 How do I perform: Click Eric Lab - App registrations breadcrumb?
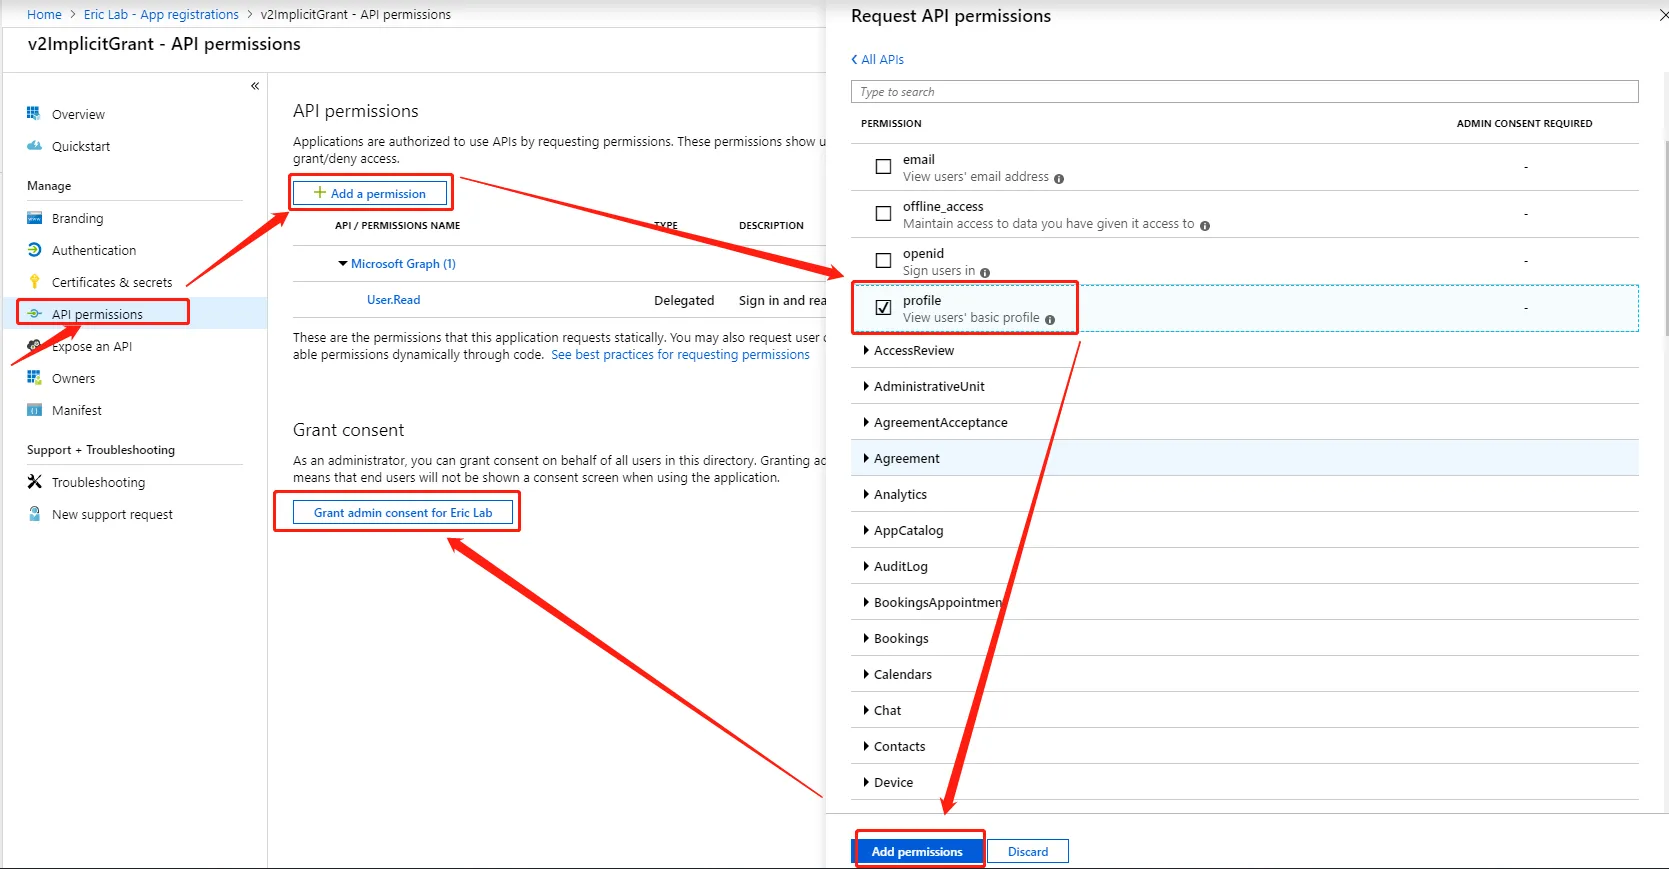pyautogui.click(x=161, y=15)
